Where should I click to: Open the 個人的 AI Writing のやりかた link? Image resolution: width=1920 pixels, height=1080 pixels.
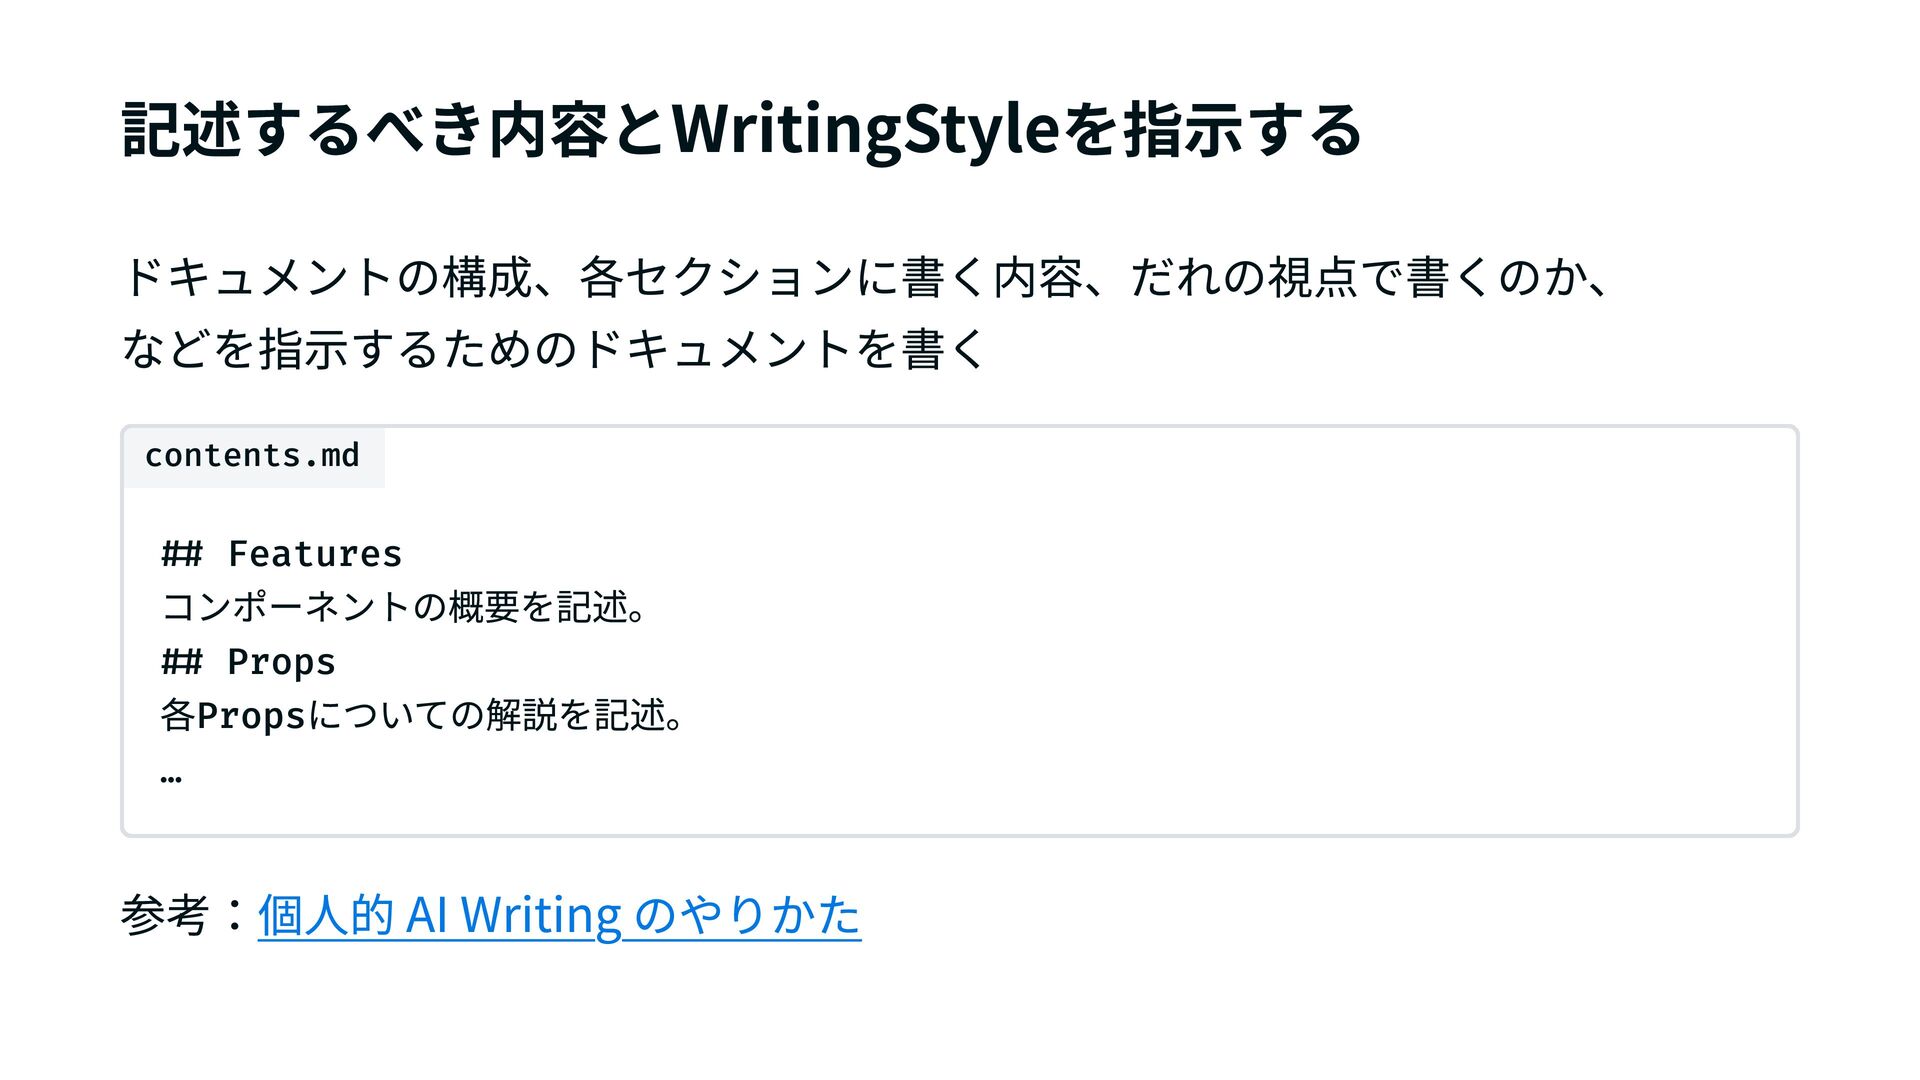[559, 915]
